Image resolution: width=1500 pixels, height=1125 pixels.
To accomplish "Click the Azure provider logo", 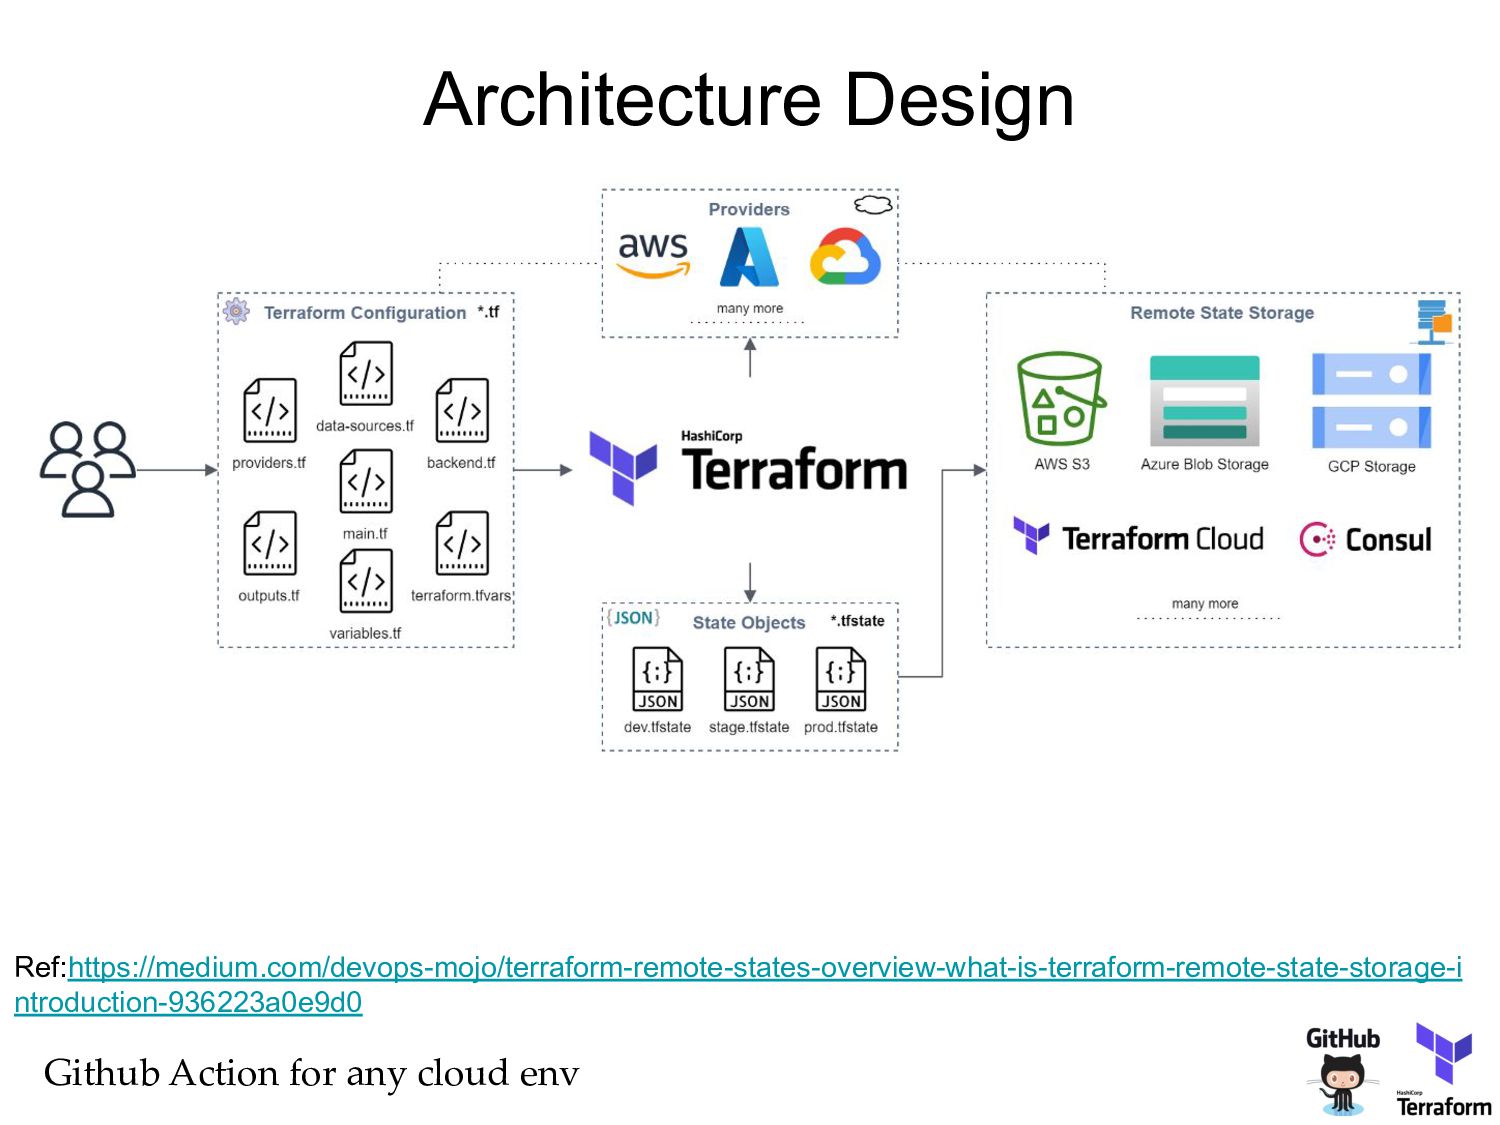I will coord(749,257).
